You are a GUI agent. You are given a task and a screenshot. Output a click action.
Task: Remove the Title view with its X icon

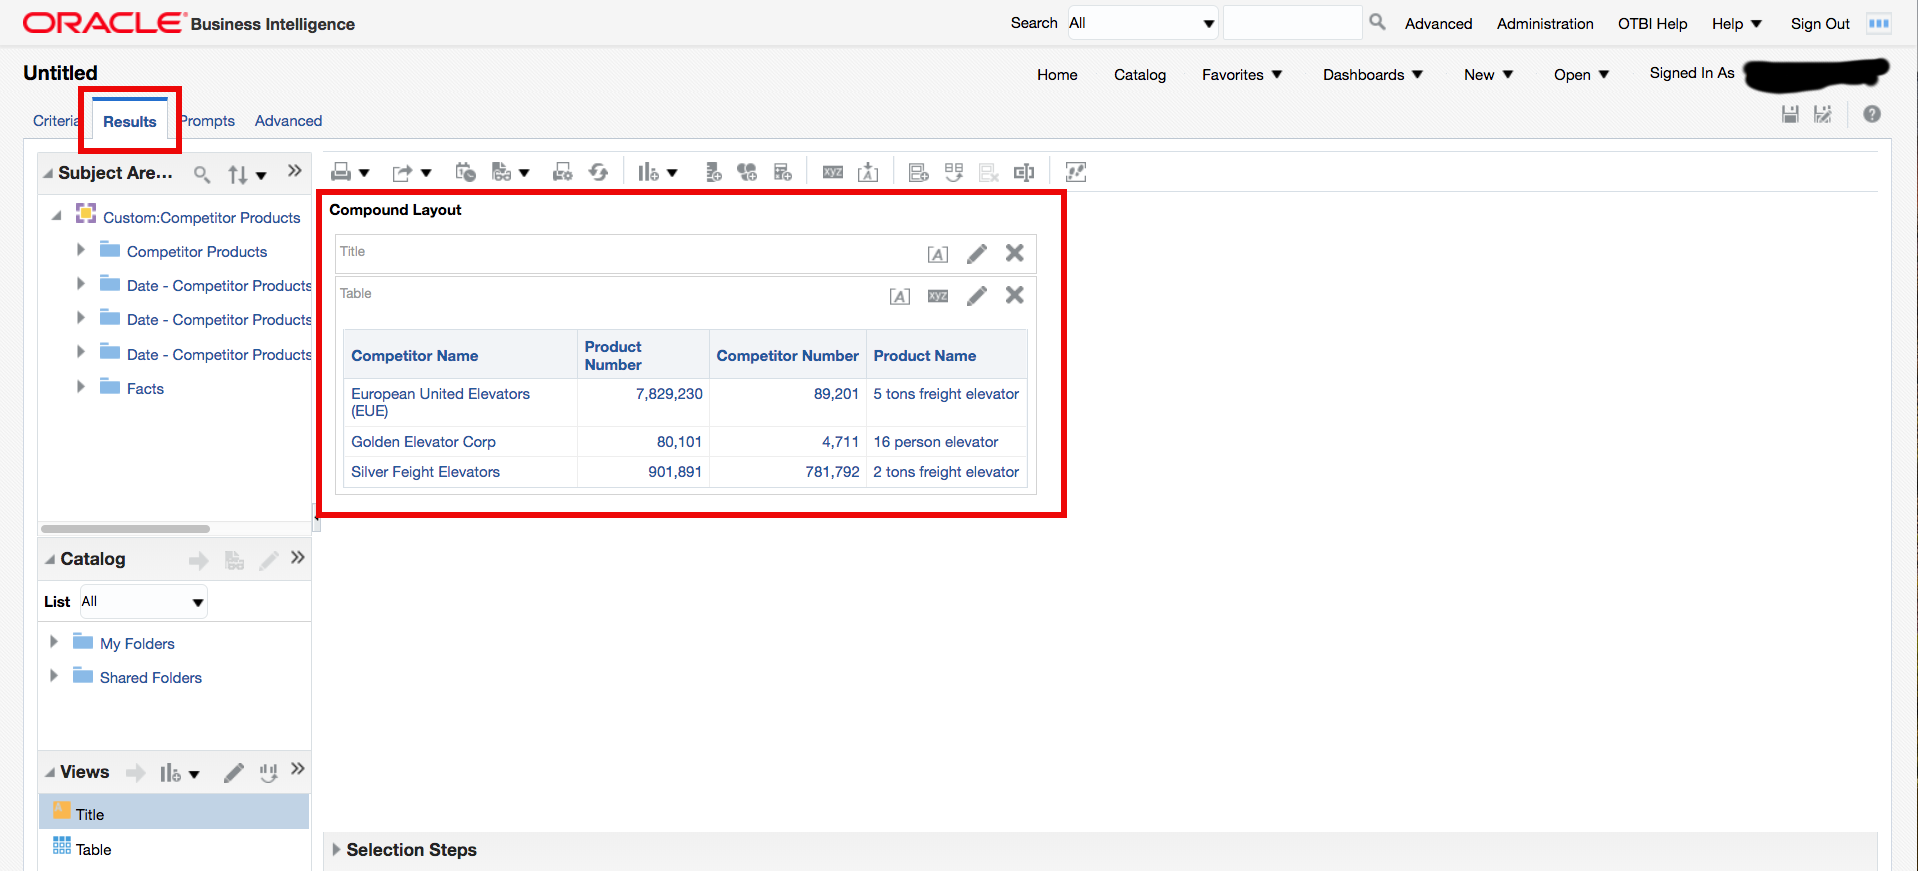(x=1014, y=253)
